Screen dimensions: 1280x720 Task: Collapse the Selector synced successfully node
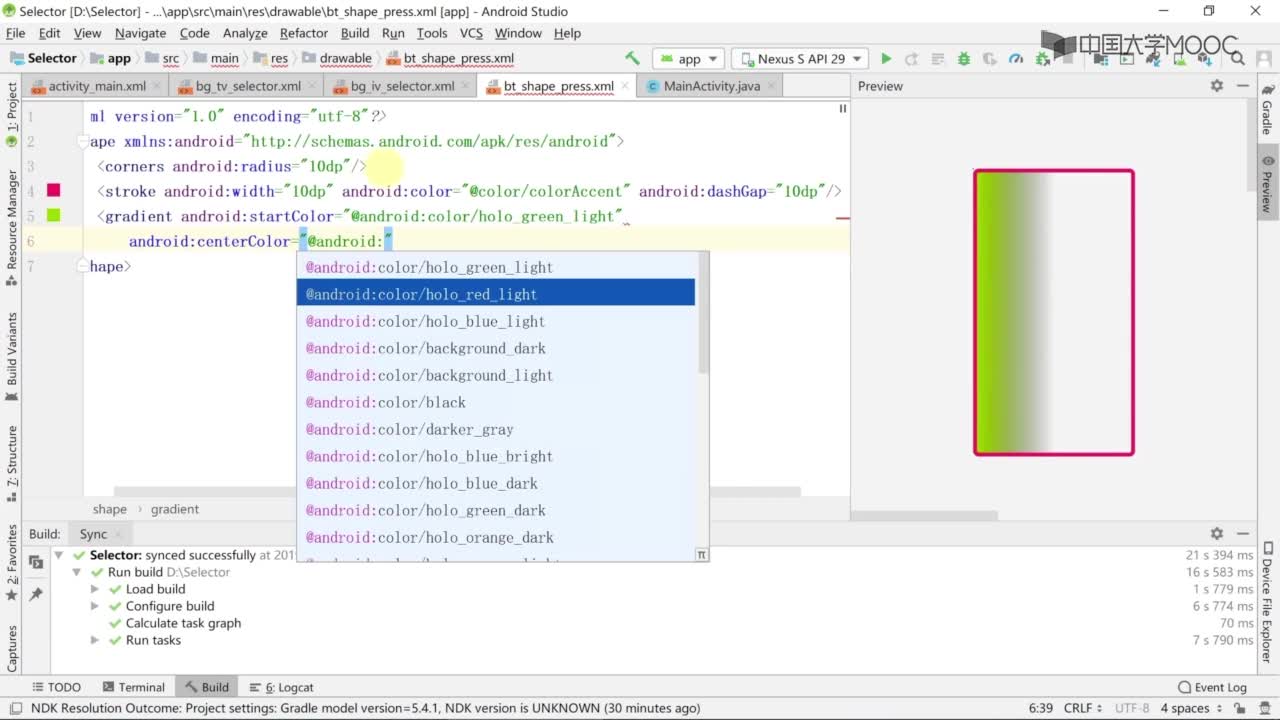point(59,555)
